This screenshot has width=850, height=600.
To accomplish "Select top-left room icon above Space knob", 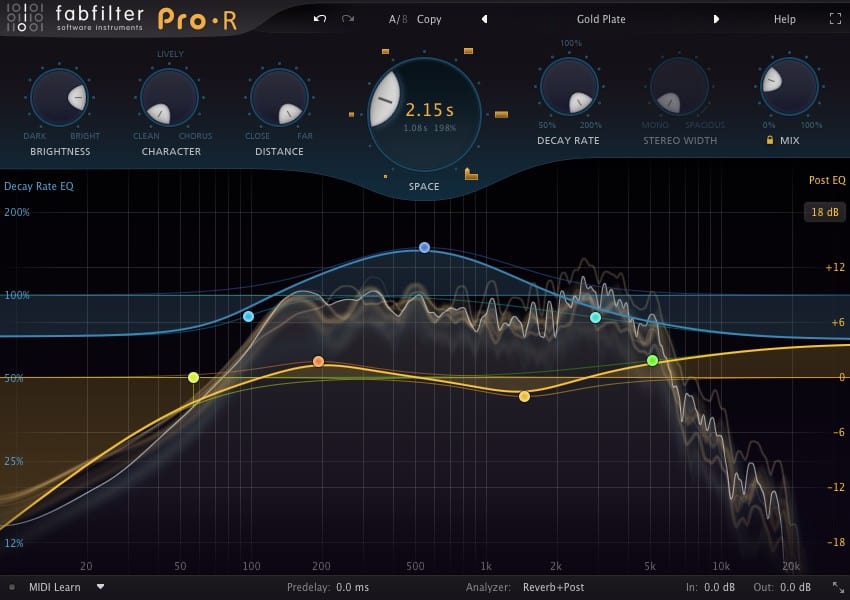I will (385, 51).
